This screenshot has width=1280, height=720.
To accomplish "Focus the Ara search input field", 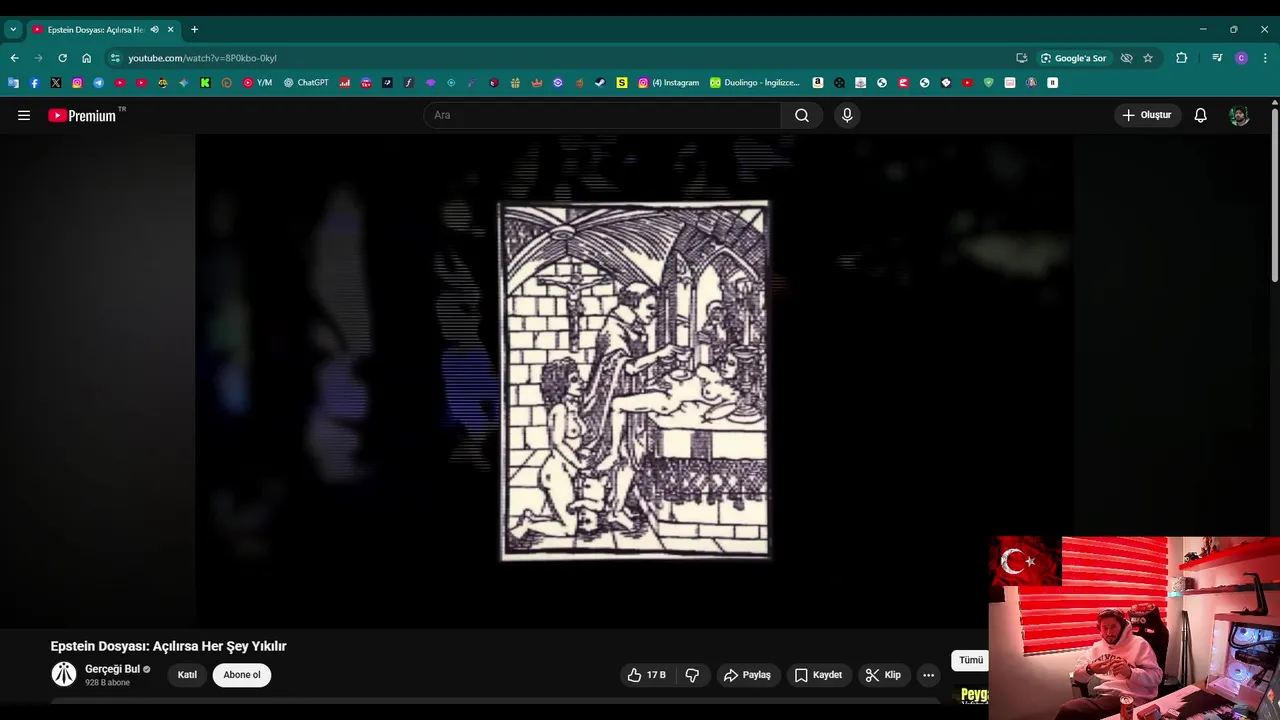I will pos(603,115).
